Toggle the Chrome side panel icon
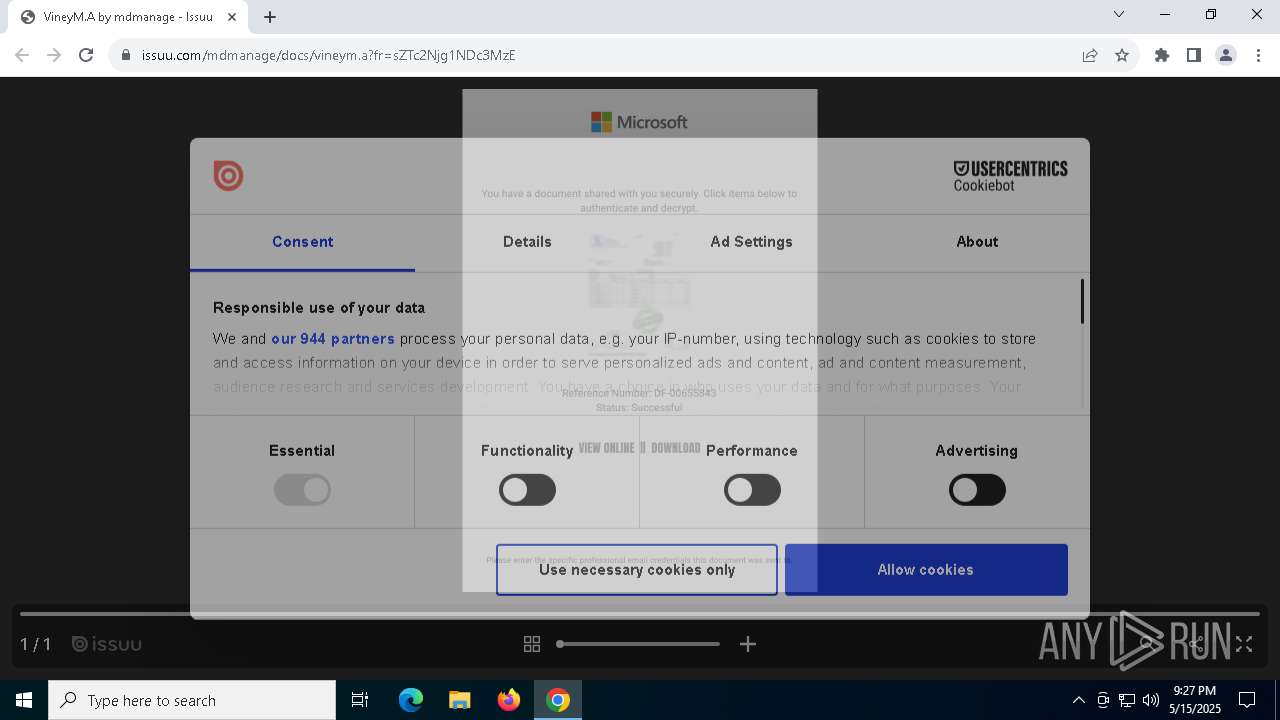The height and width of the screenshot is (720, 1280). click(x=1194, y=55)
